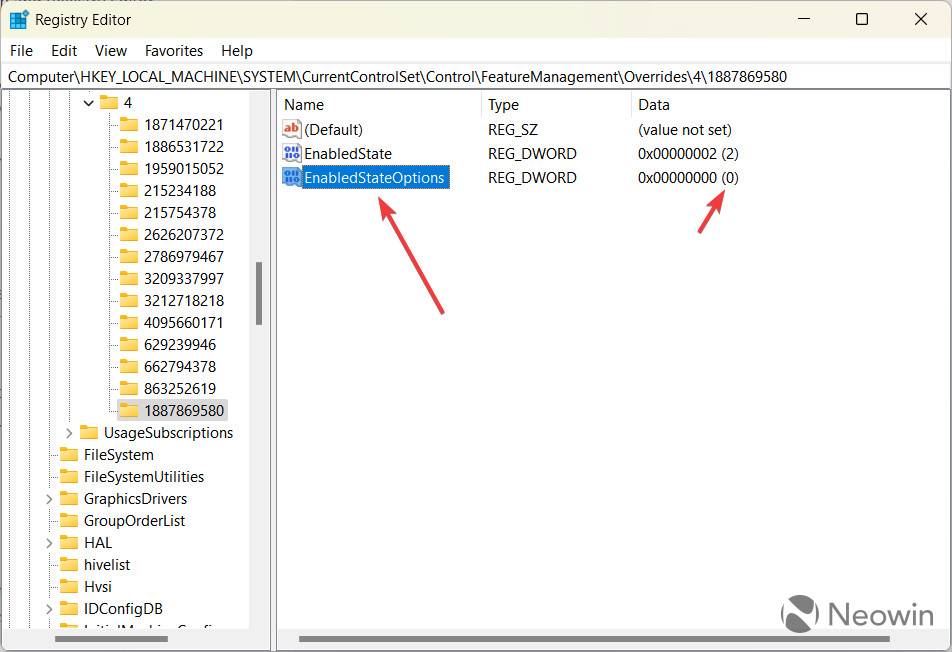Screen dimensions: 952x652
Task: Click the tree pane horizontal scrollbar
Action: [x=111, y=639]
